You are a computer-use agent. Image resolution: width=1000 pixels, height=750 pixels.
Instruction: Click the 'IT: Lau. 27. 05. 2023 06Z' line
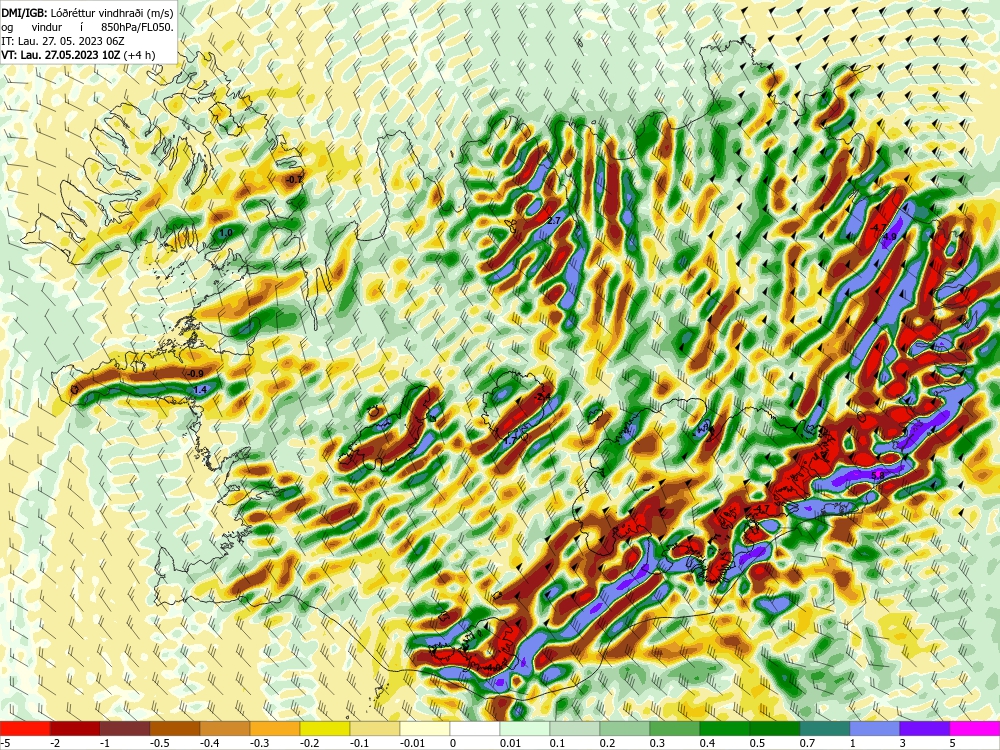click(62, 41)
